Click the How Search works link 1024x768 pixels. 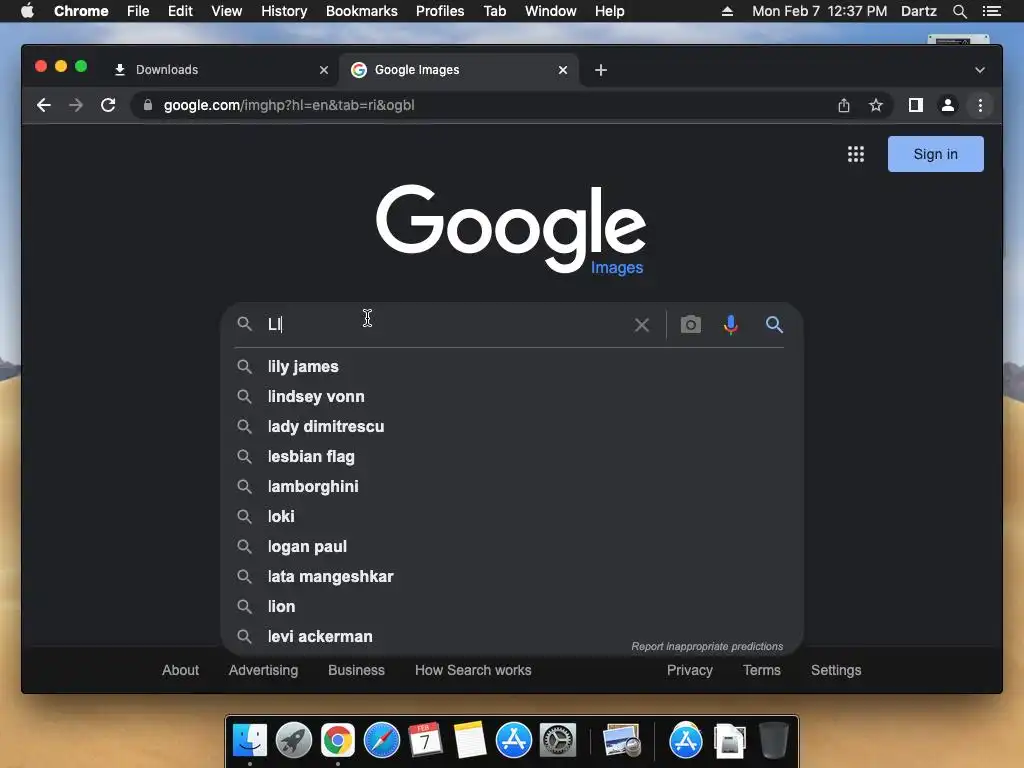pyautogui.click(x=473, y=670)
